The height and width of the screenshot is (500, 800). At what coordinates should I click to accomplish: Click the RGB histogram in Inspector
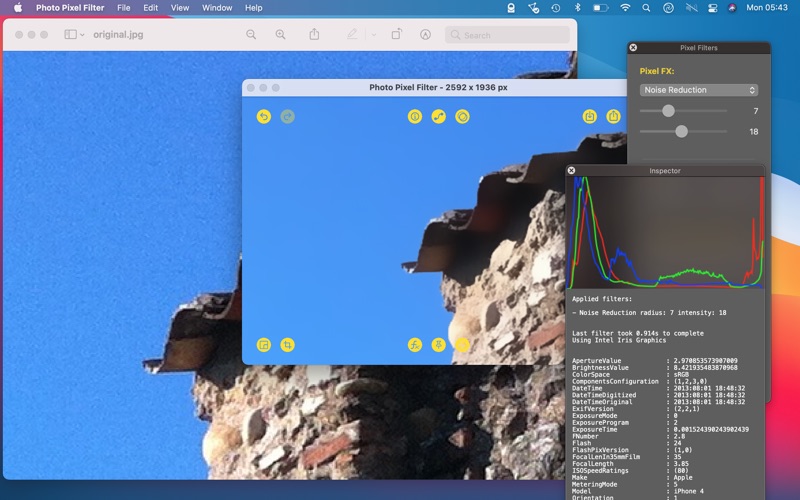click(665, 233)
